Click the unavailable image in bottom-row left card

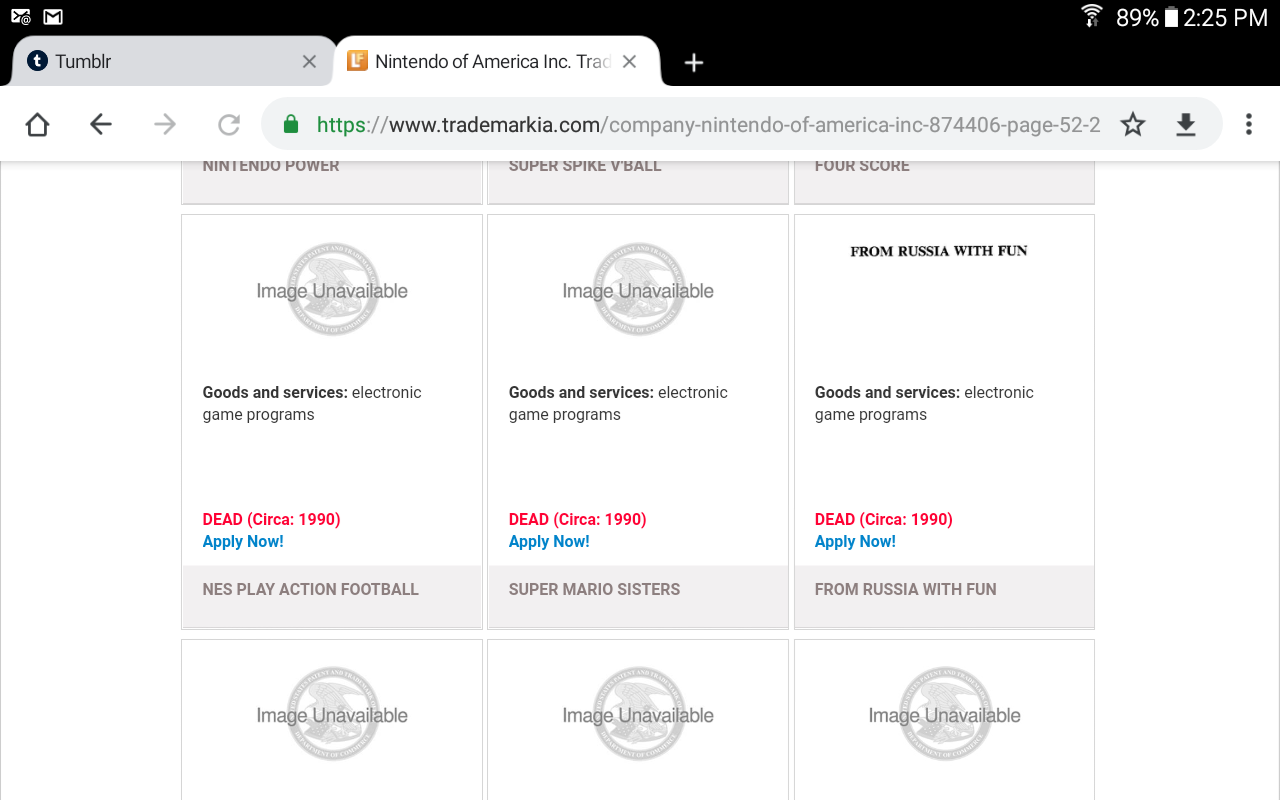(332, 714)
